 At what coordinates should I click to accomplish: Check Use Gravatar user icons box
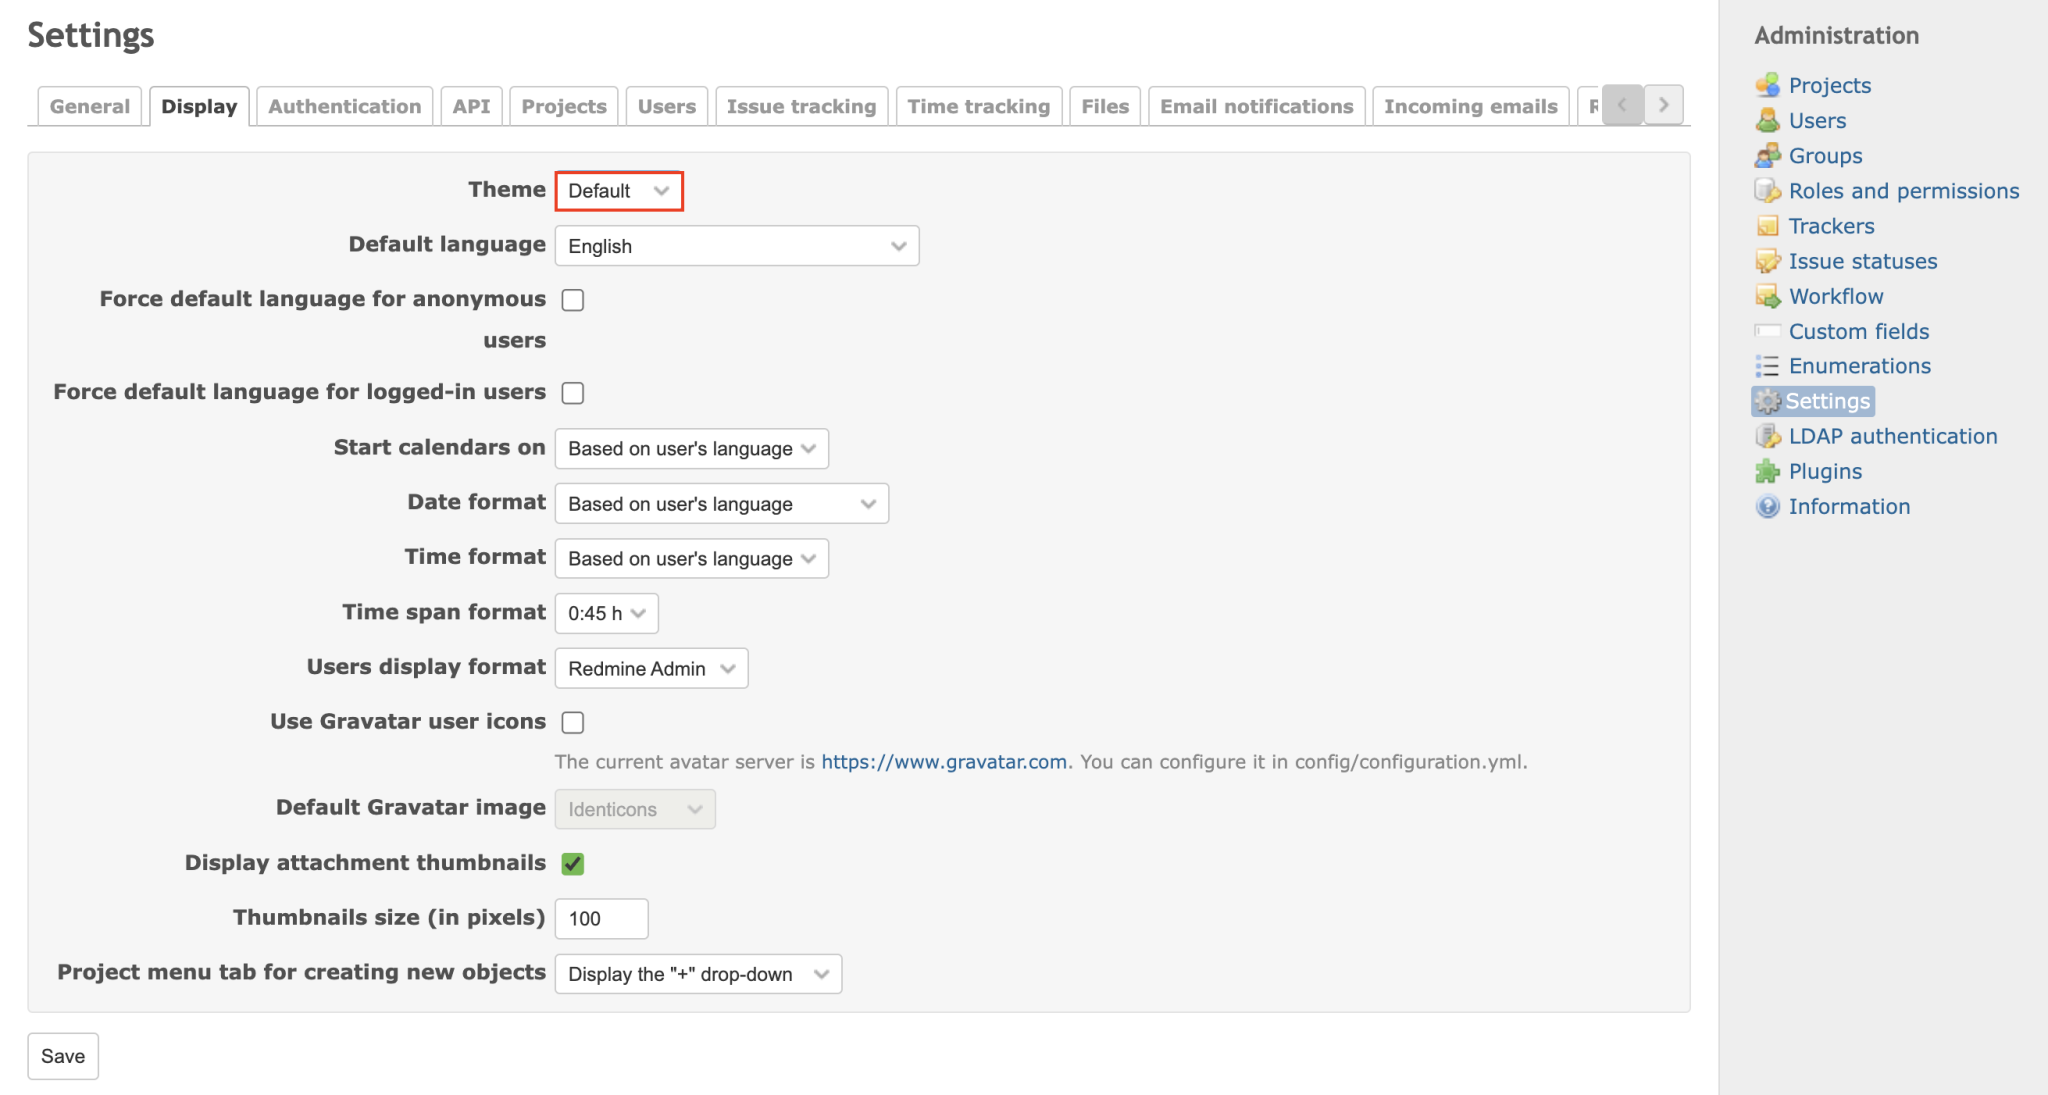coord(573,722)
